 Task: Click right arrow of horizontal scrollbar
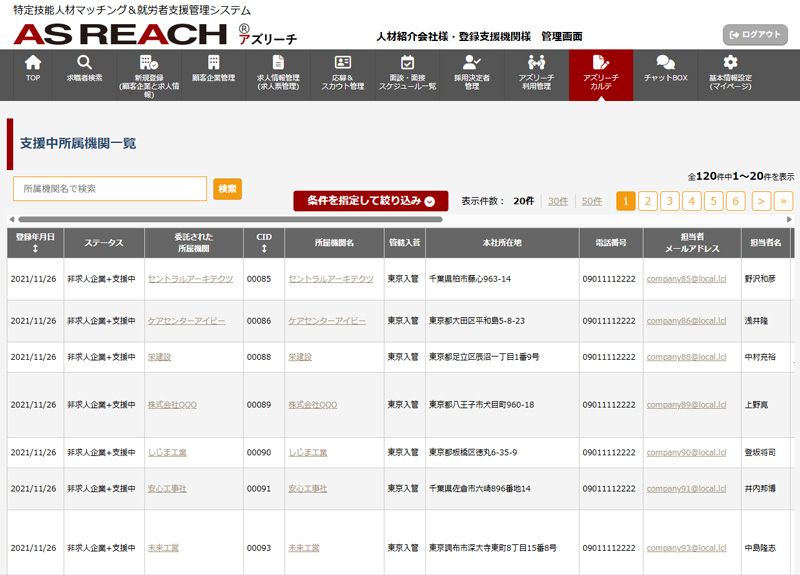(x=789, y=219)
